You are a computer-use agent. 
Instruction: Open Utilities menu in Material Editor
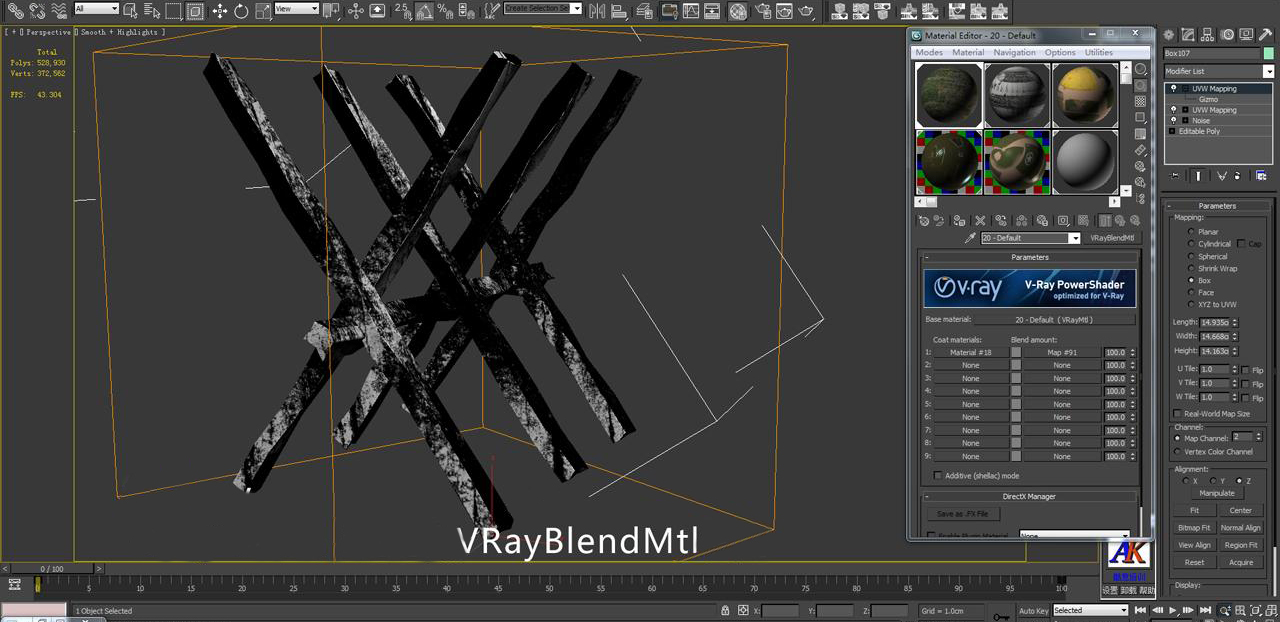(x=1099, y=52)
